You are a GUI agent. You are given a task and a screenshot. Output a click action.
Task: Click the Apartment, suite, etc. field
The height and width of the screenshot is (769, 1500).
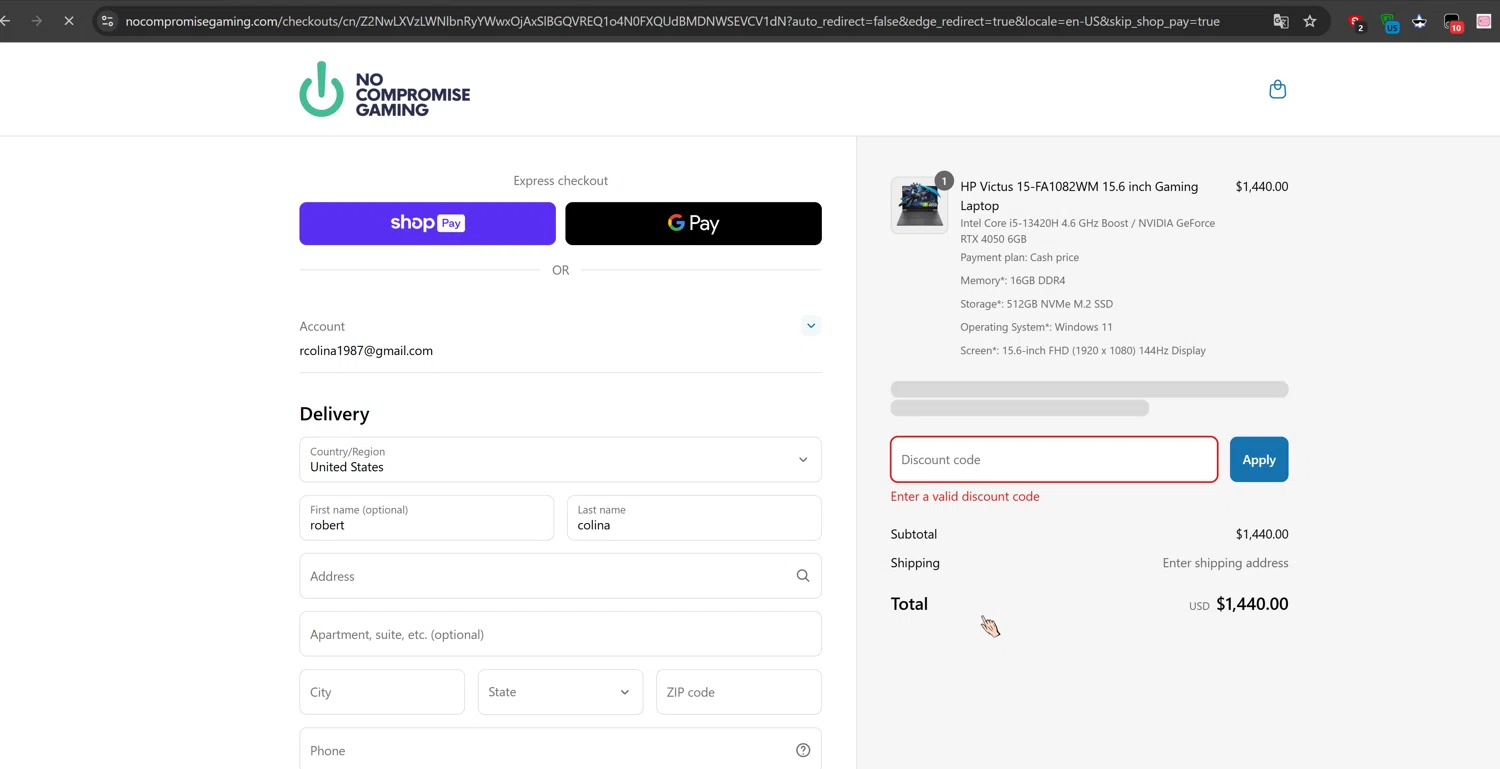pyautogui.click(x=560, y=634)
